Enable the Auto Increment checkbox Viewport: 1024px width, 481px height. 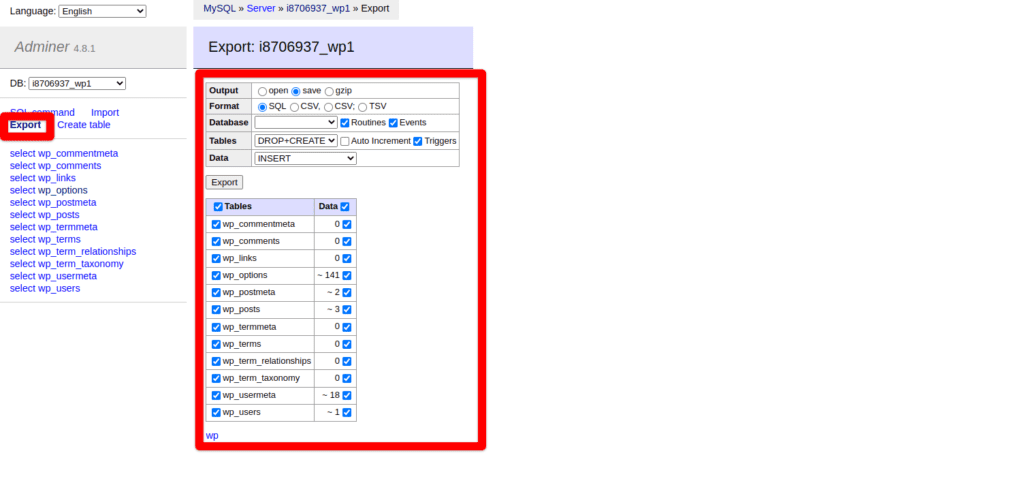(x=345, y=141)
